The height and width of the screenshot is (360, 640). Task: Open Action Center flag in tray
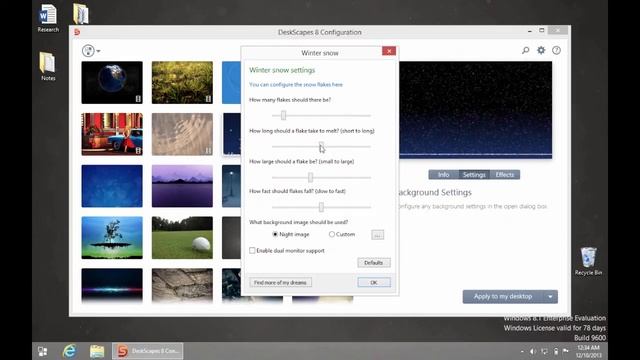pos(566,351)
